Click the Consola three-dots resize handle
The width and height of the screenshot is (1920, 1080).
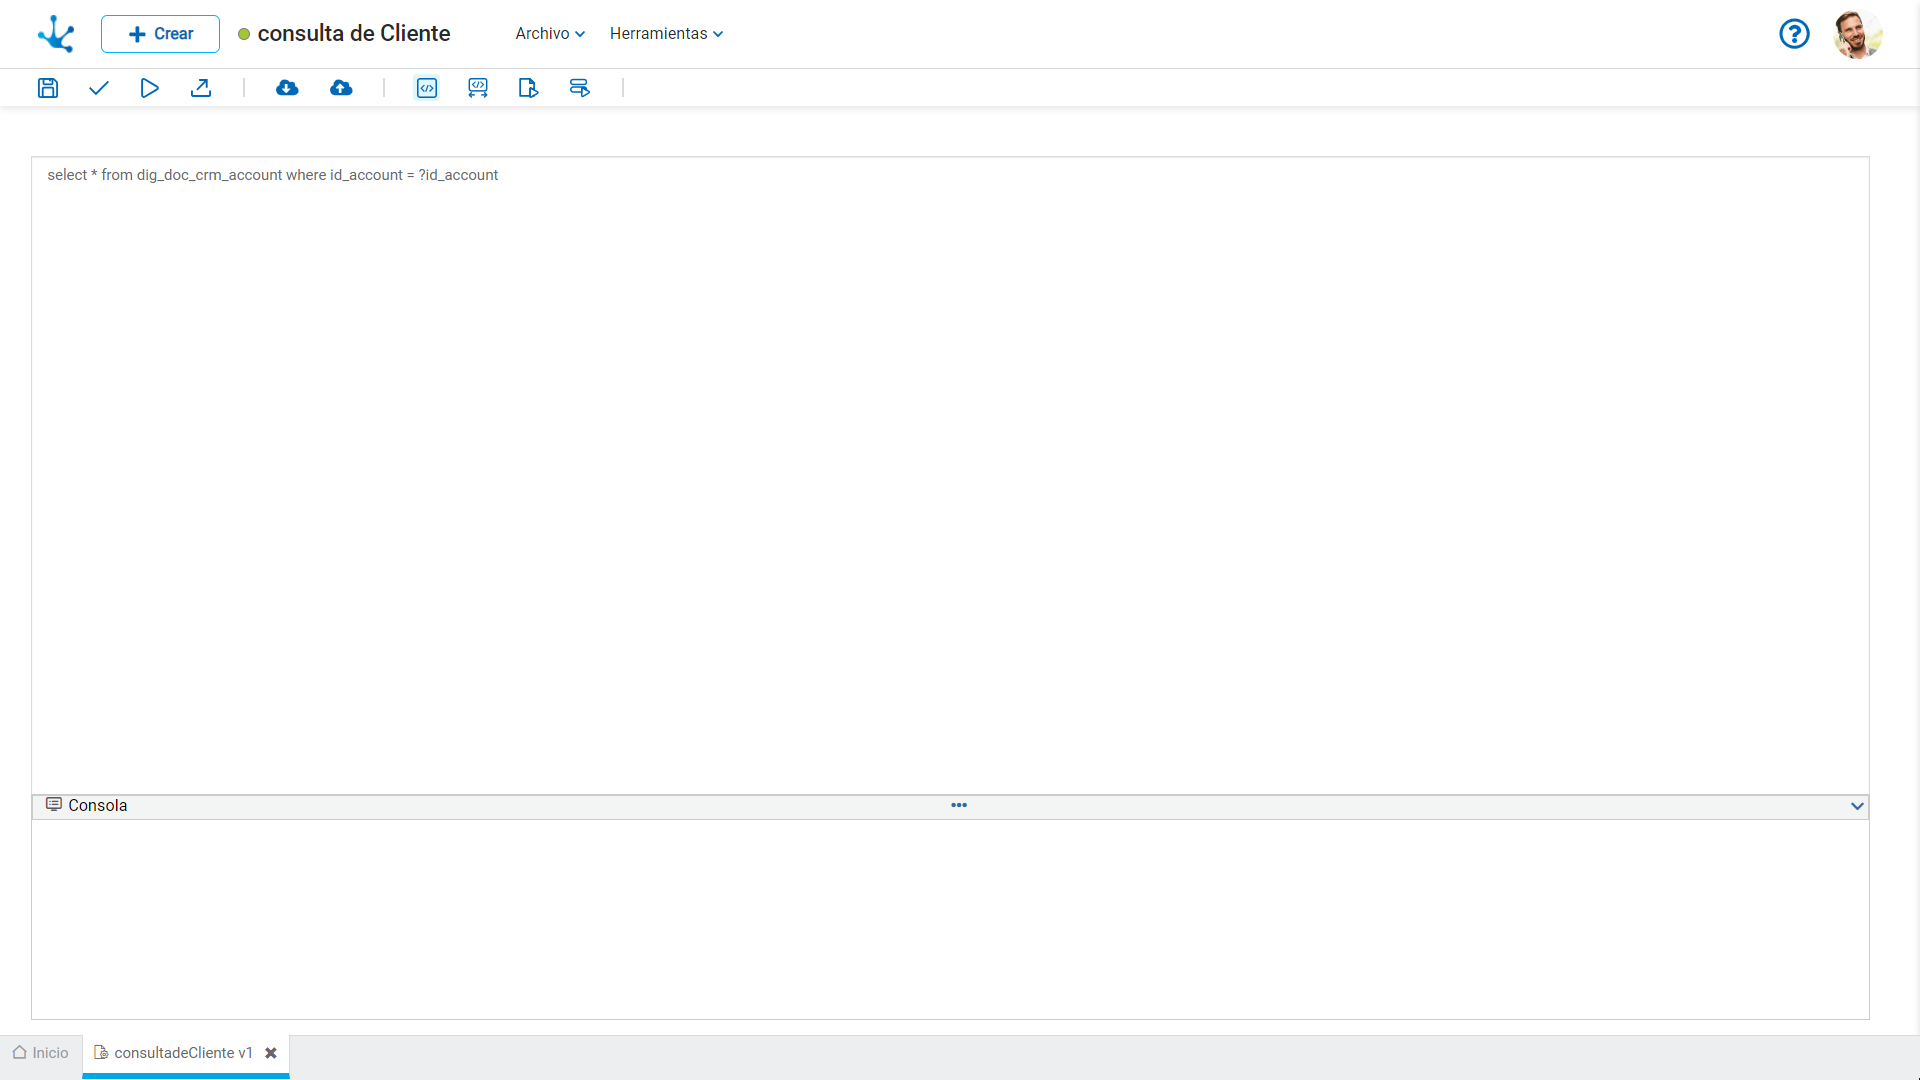coord(959,805)
